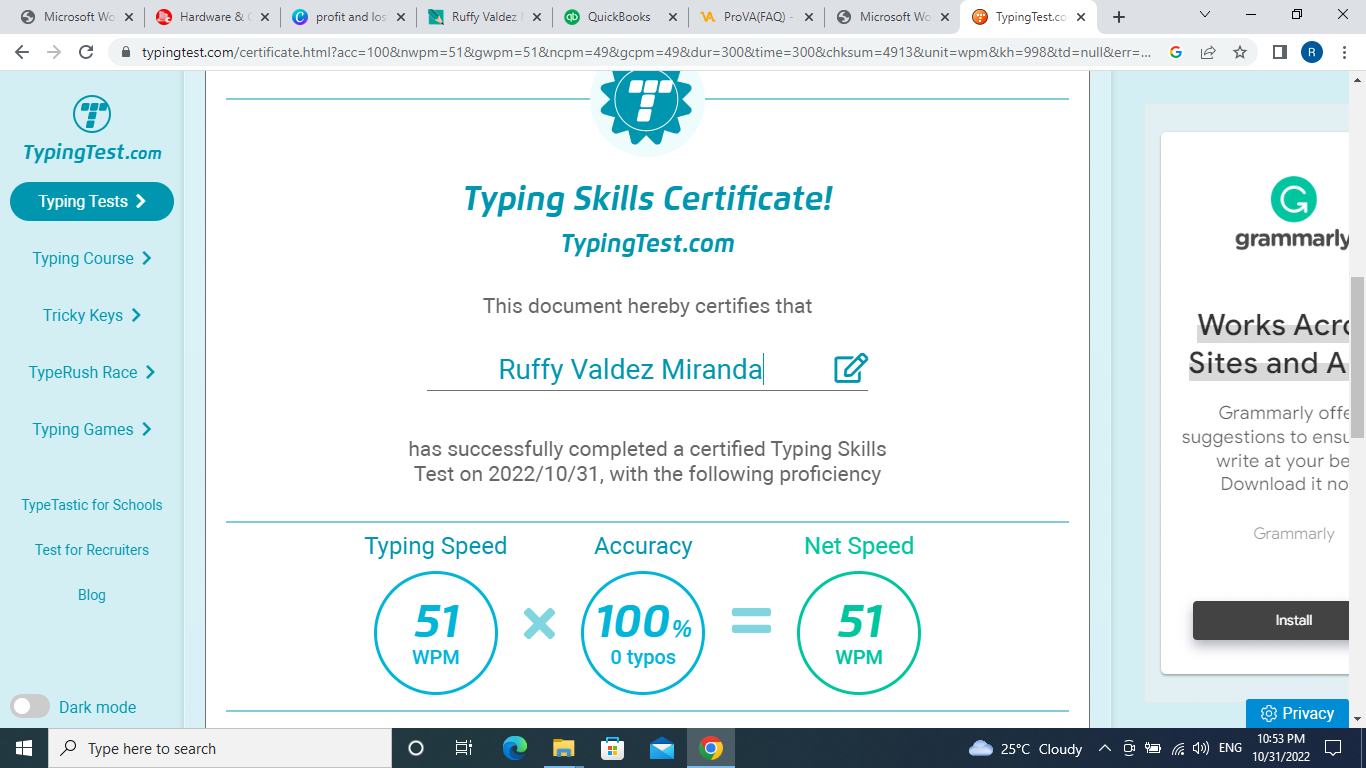Open the Windows Start menu
This screenshot has height=768, width=1366.
(x=24, y=748)
